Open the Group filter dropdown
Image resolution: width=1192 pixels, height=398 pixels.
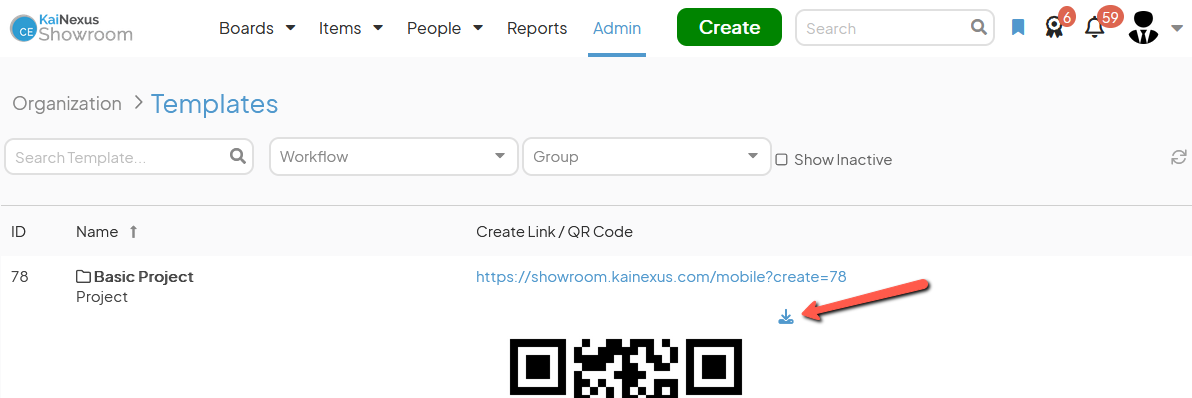[x=647, y=156]
